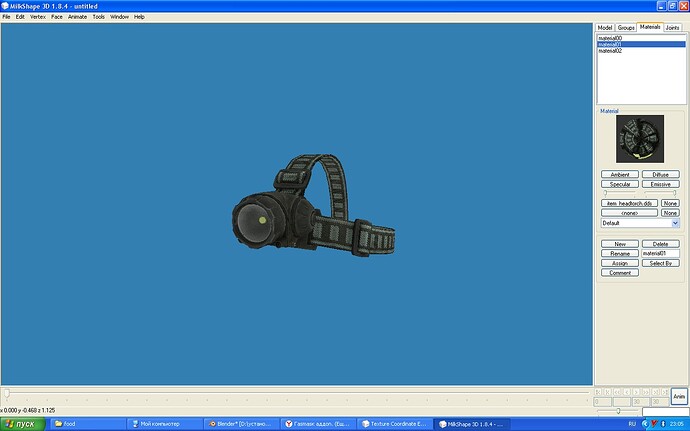Switch to the Model tab
This screenshot has height=431, width=690.
(x=604, y=28)
